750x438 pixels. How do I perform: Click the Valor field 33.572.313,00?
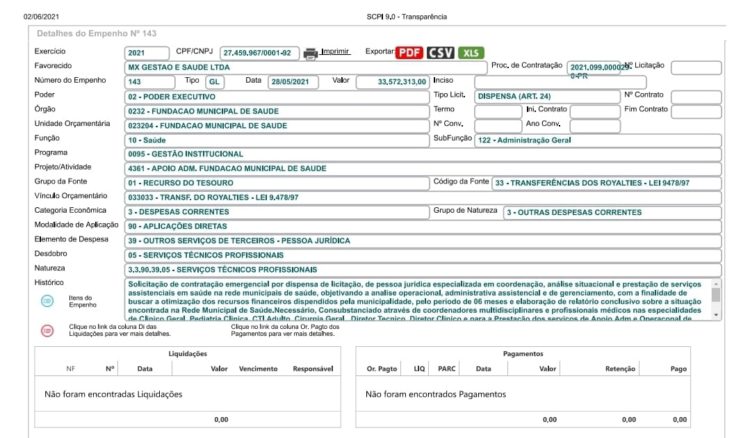pos(392,82)
